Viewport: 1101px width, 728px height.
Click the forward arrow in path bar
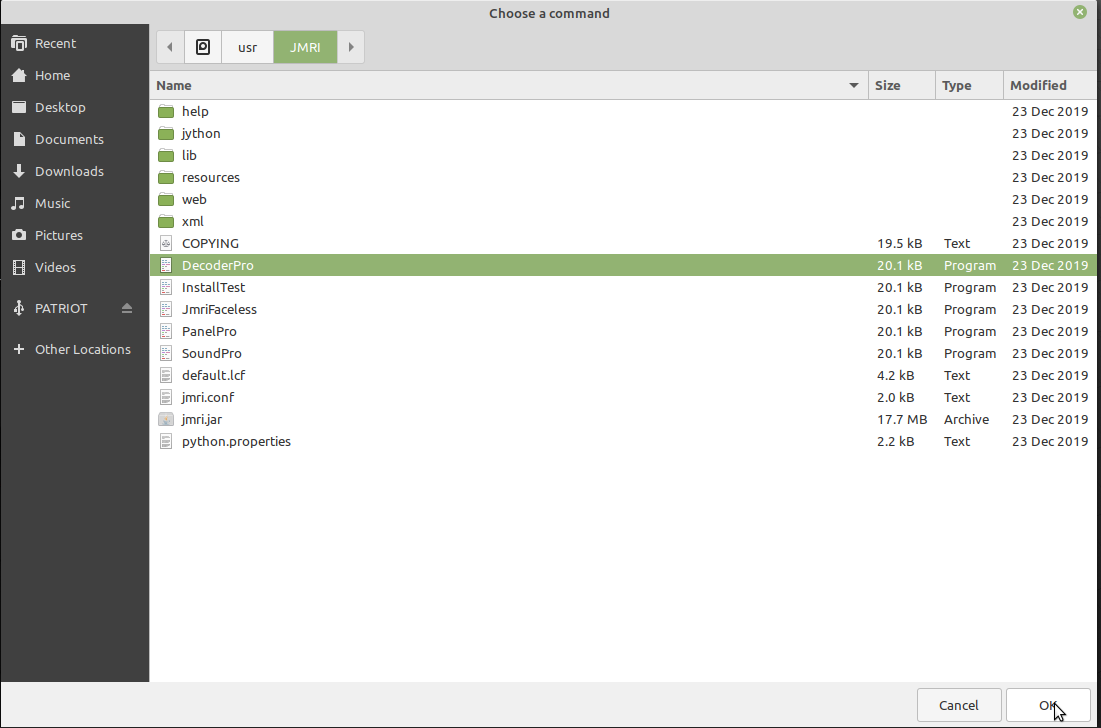[x=351, y=47]
